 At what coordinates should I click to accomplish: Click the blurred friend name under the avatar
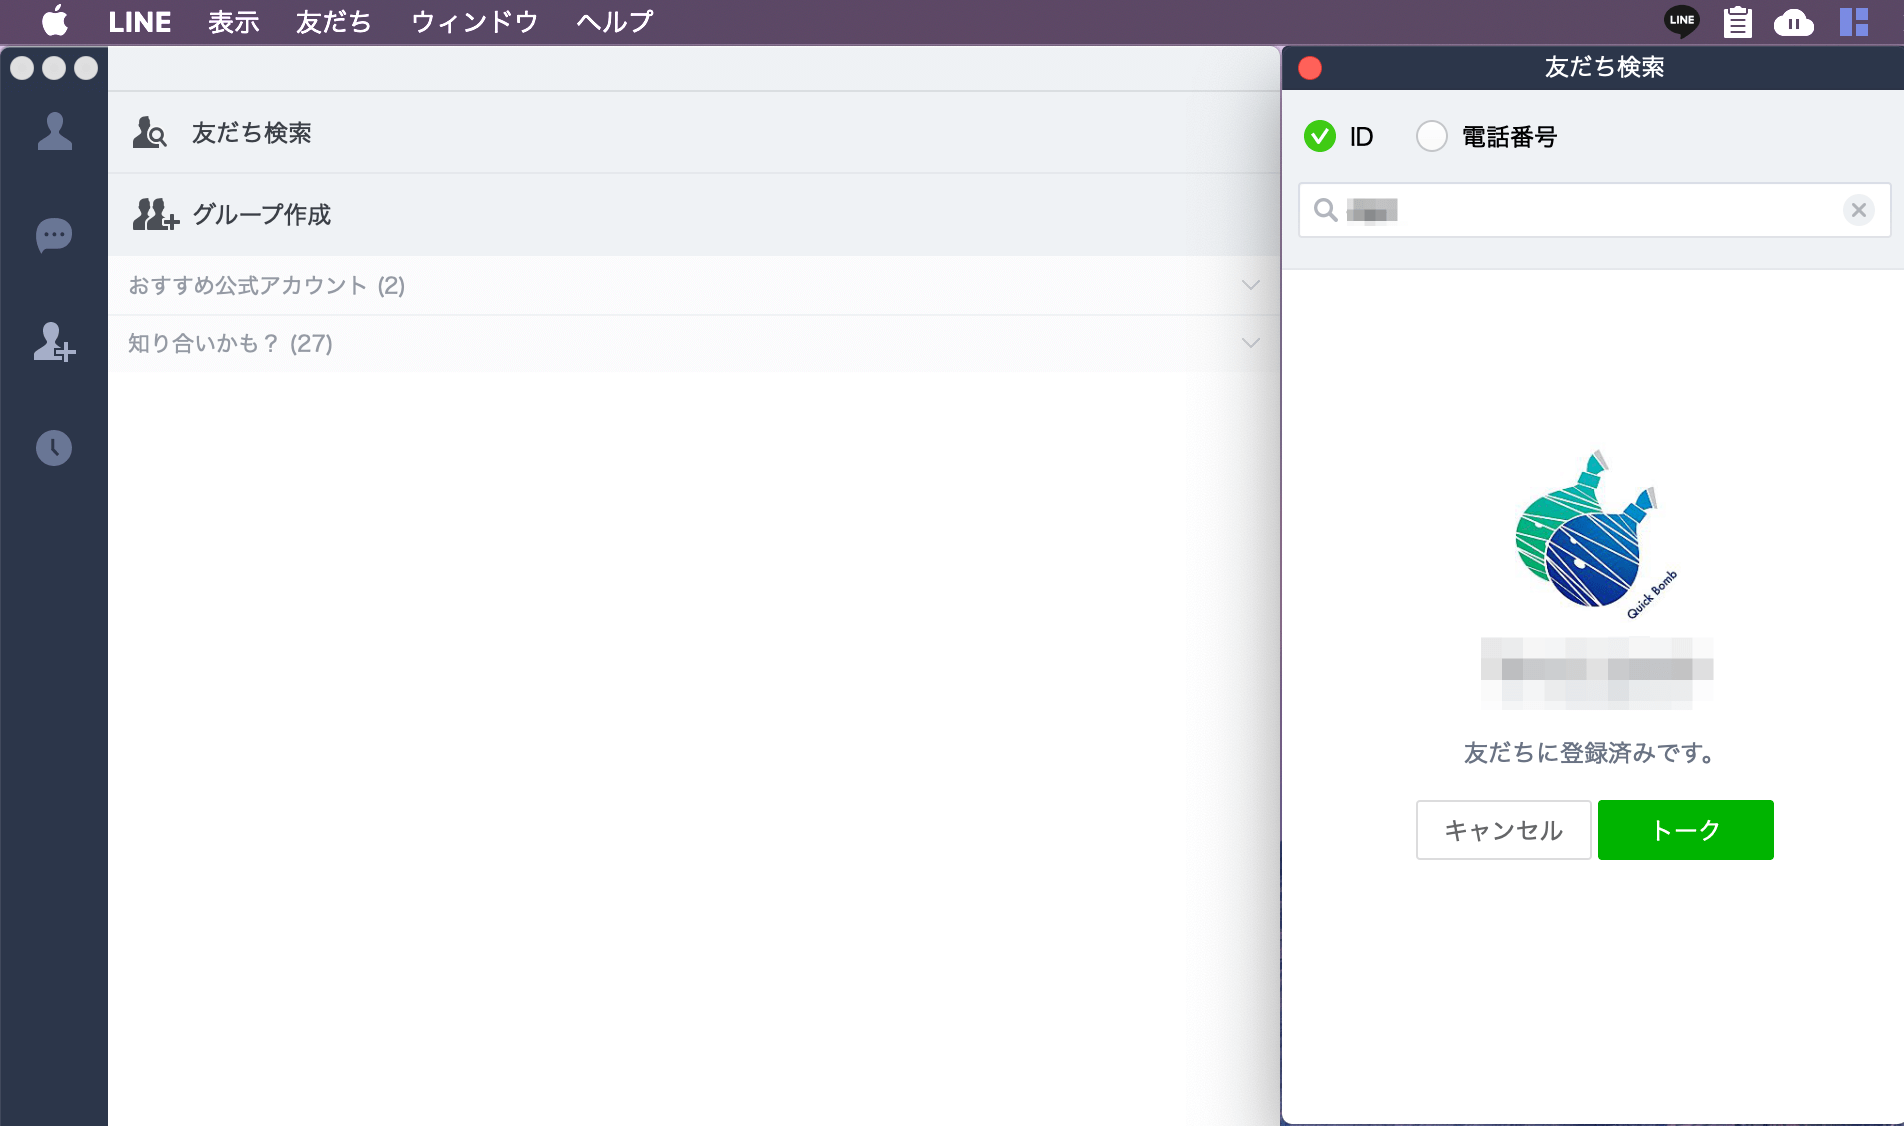(1597, 673)
